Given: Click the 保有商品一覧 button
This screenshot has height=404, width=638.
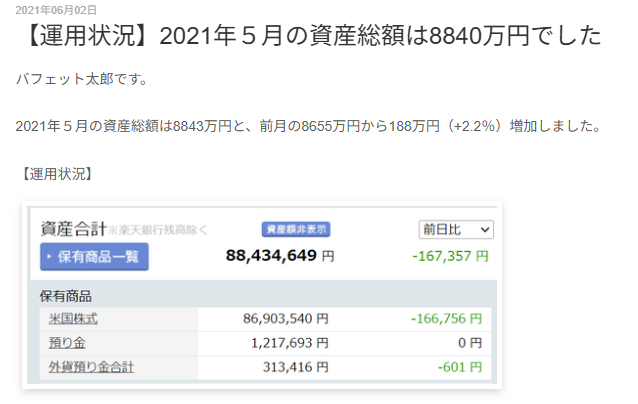Looking at the screenshot, I should pyautogui.click(x=94, y=257).
